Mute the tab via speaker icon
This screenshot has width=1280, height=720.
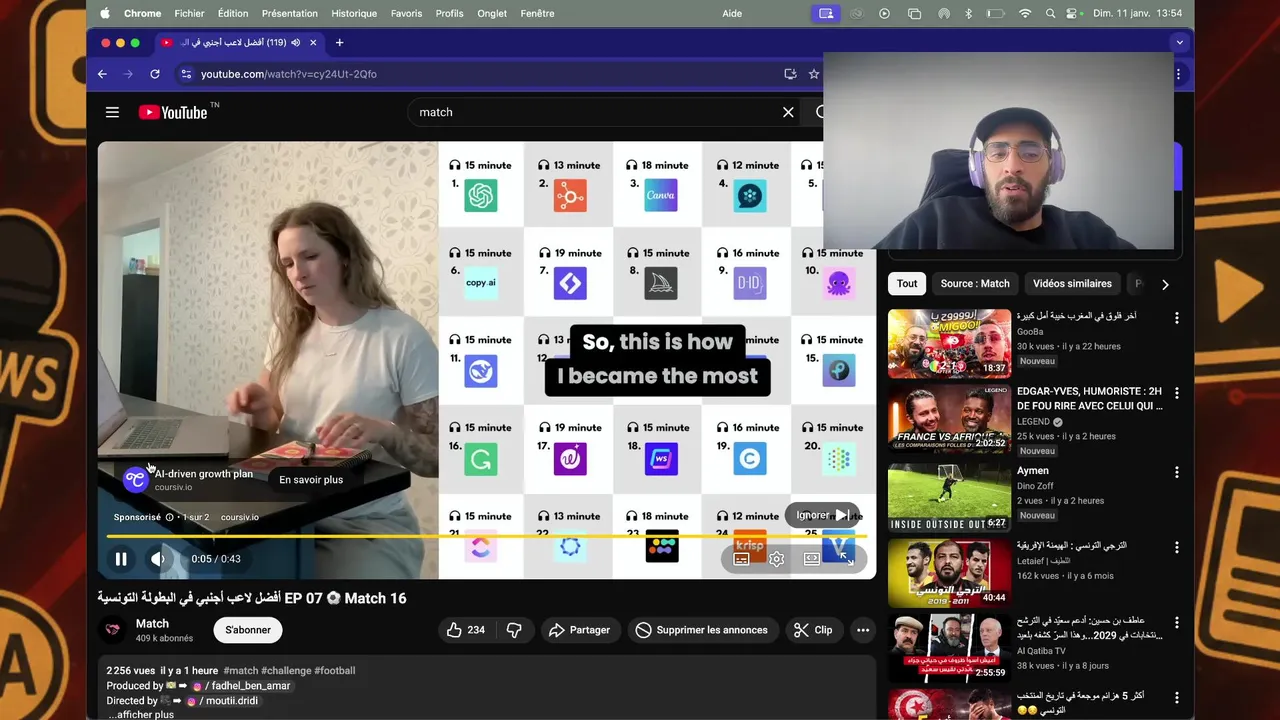point(295,43)
